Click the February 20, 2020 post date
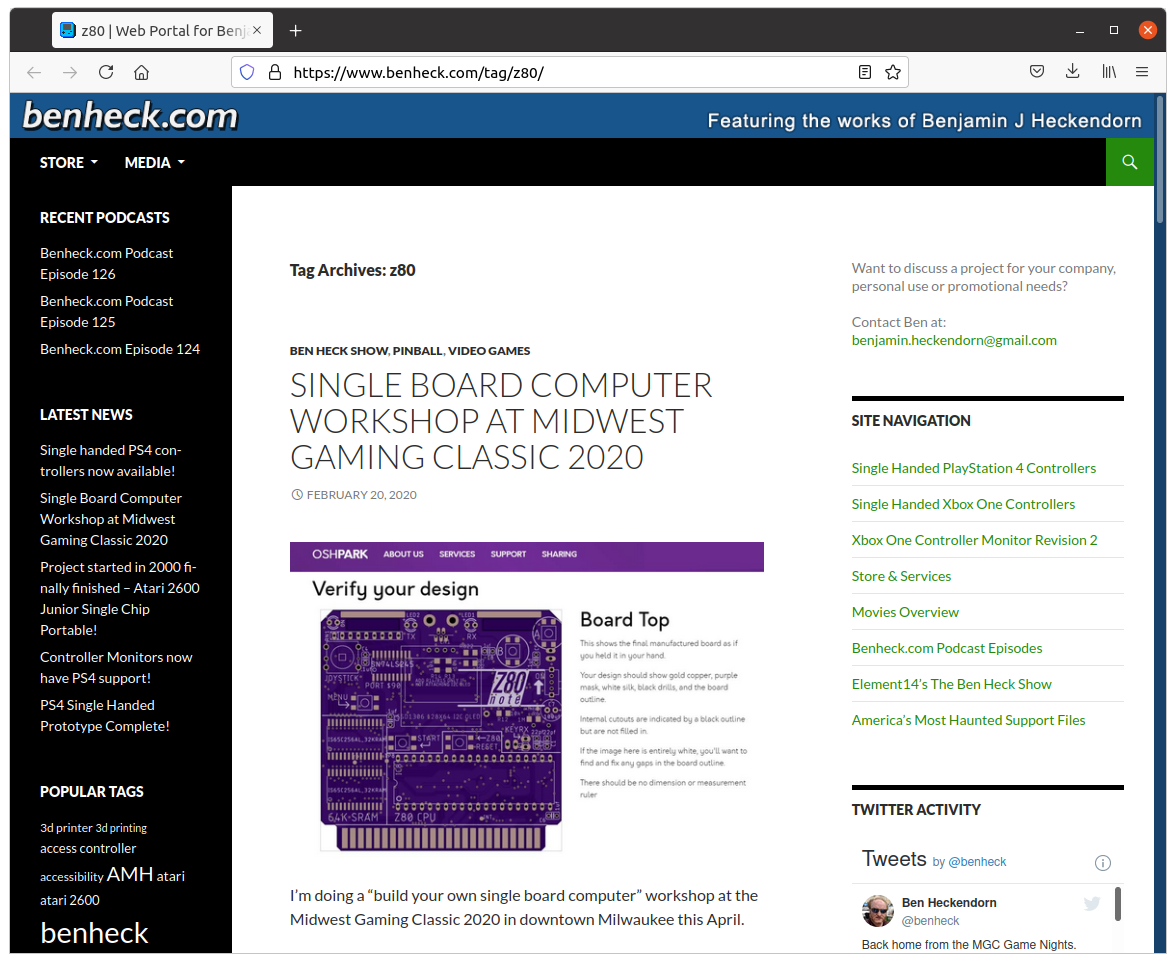This screenshot has width=1176, height=963. [x=362, y=495]
